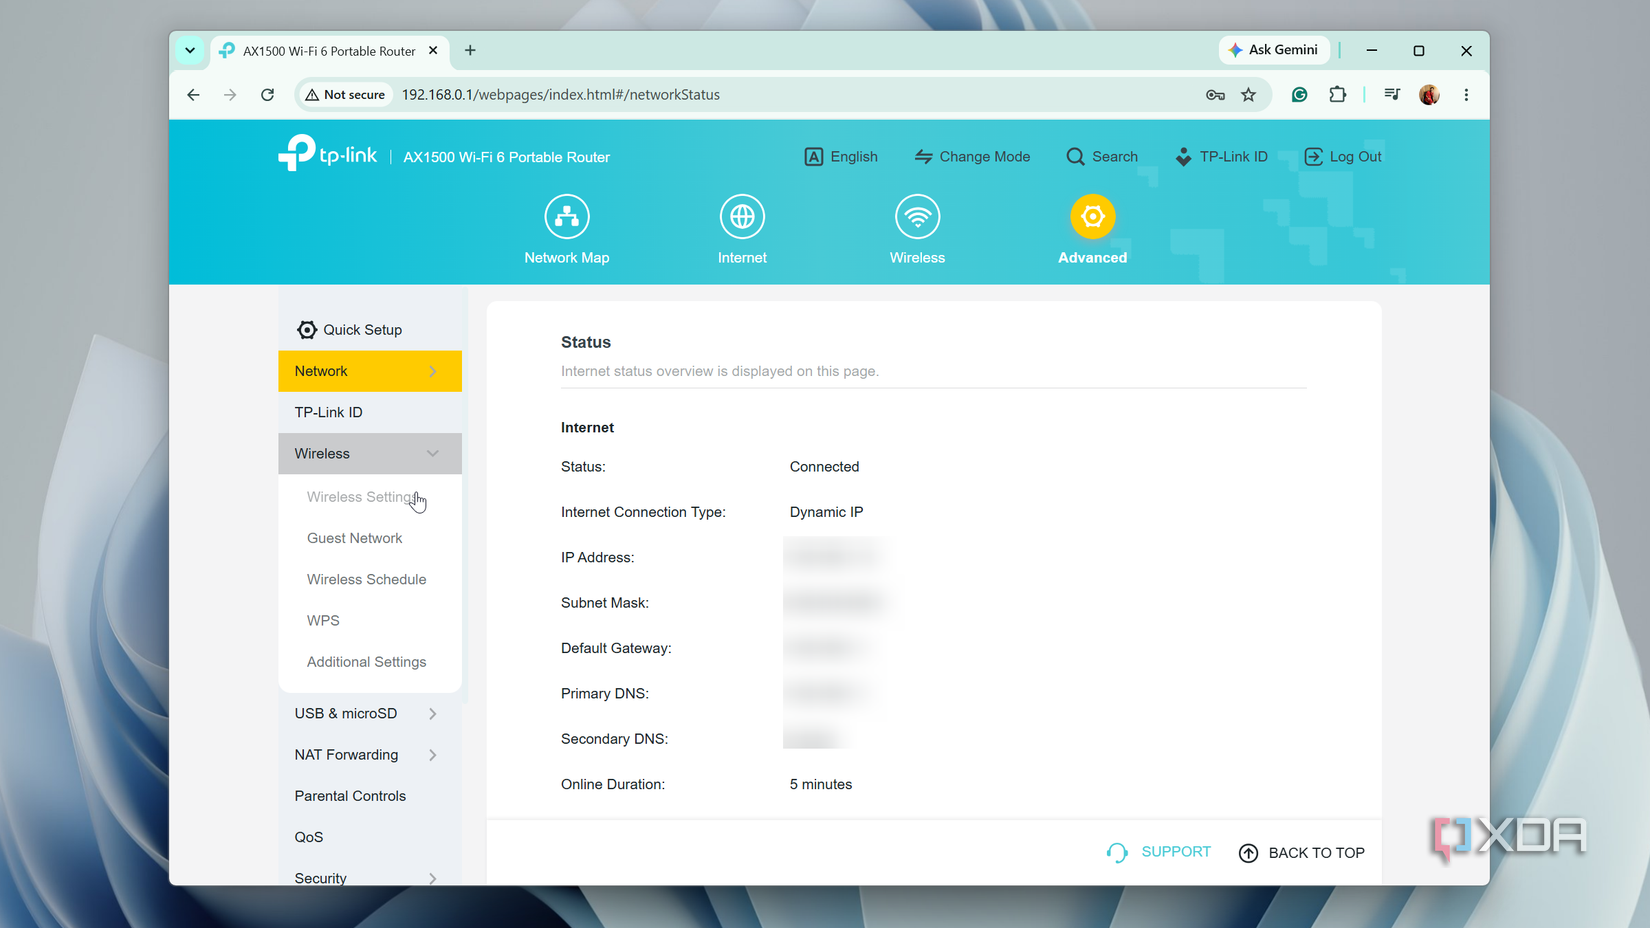The image size is (1650, 928).
Task: Click the Log Out button text
Action: [1356, 157]
